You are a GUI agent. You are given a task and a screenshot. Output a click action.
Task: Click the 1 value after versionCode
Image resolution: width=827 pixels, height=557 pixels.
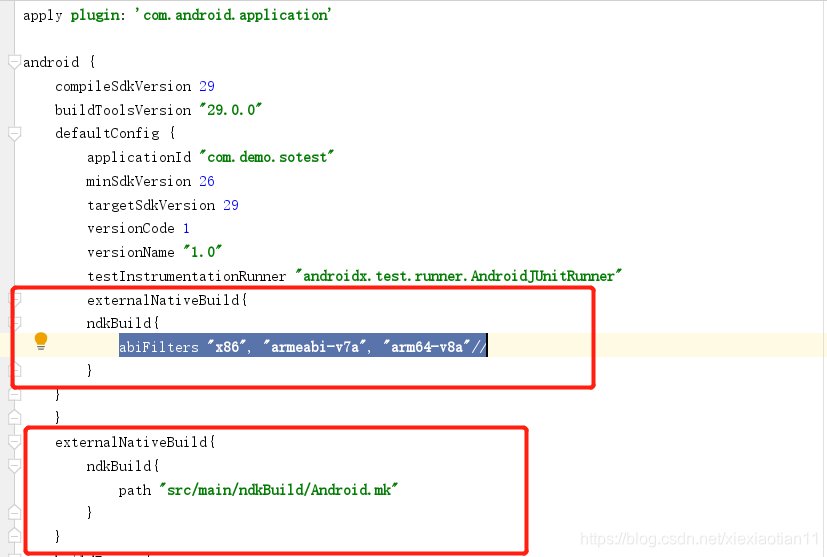pos(186,228)
